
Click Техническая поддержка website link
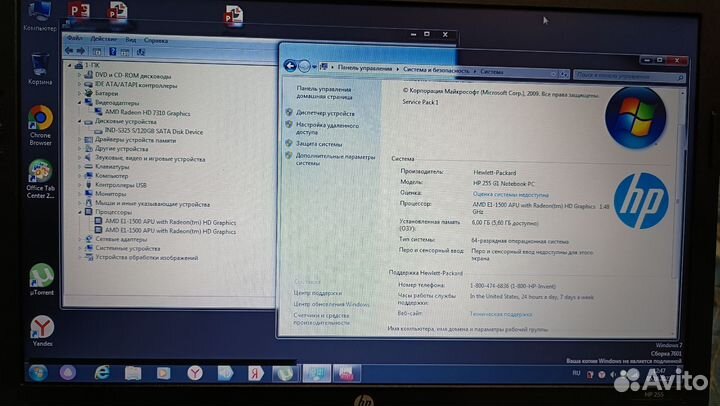[x=501, y=314]
